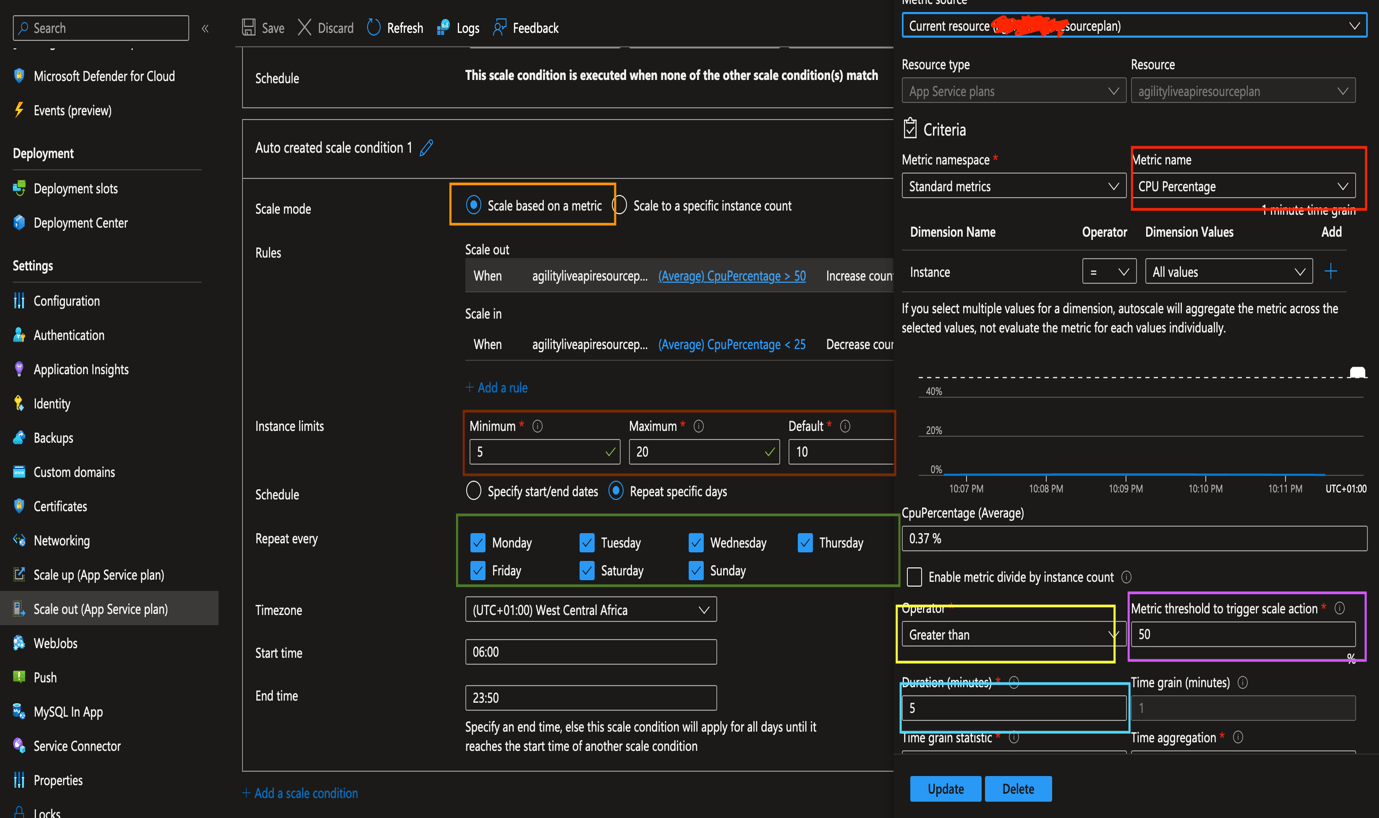Click Add a rule link
The width and height of the screenshot is (1379, 818).
click(x=496, y=387)
